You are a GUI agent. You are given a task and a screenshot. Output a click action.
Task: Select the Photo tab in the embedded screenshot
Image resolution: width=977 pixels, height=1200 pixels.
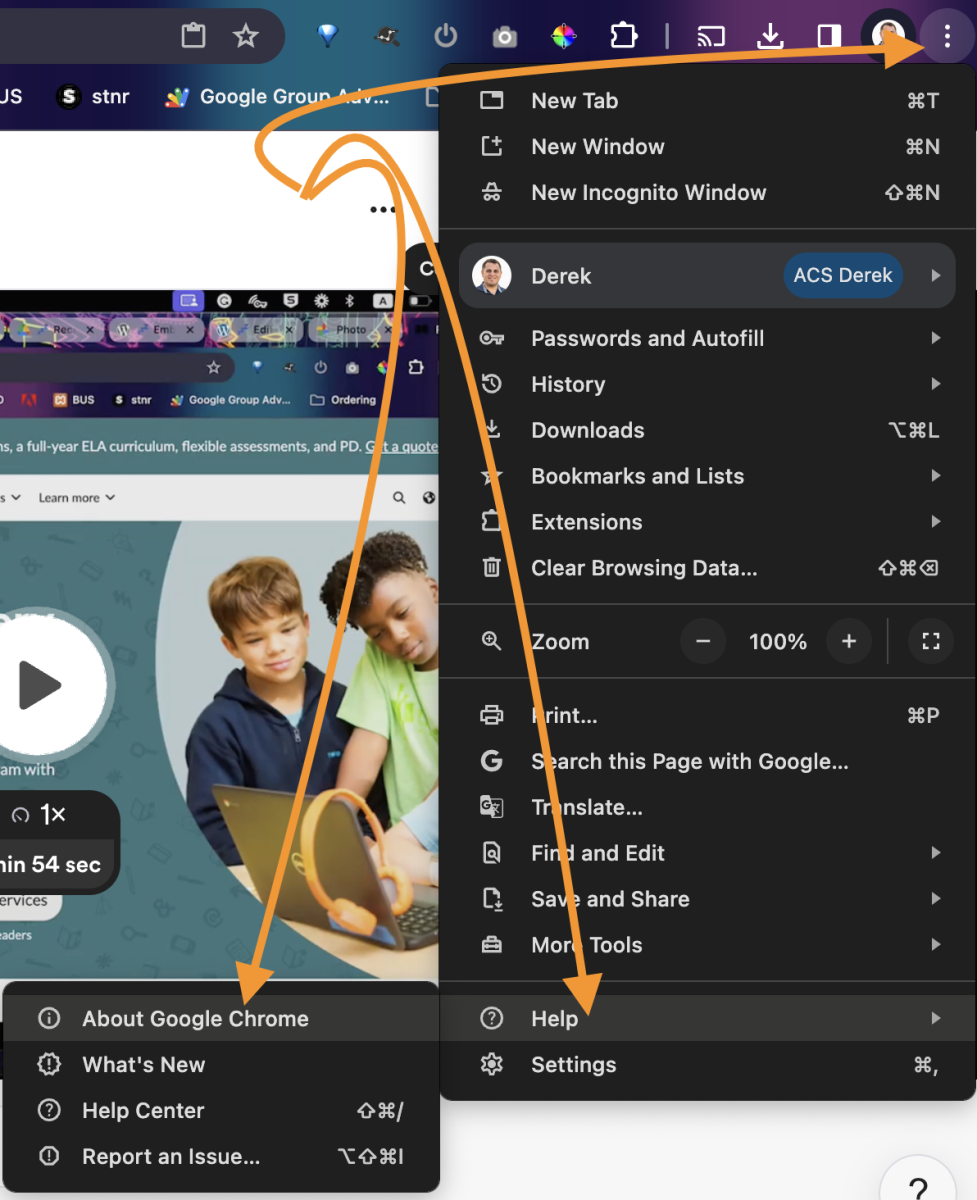point(351,329)
